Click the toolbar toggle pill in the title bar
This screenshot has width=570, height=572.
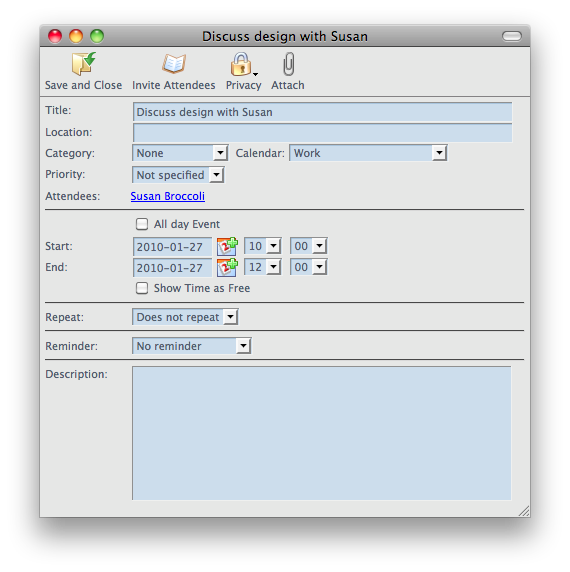point(512,36)
